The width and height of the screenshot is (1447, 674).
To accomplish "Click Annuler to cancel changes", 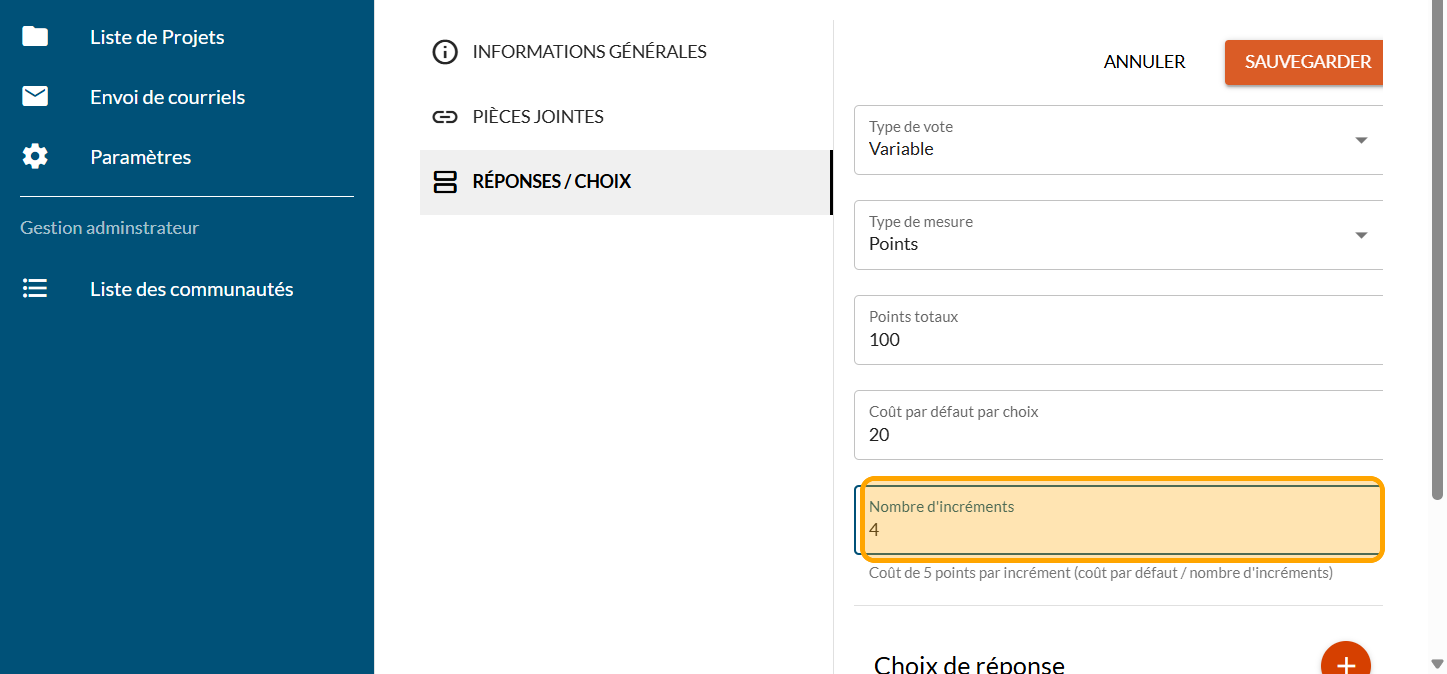I will click(1144, 62).
